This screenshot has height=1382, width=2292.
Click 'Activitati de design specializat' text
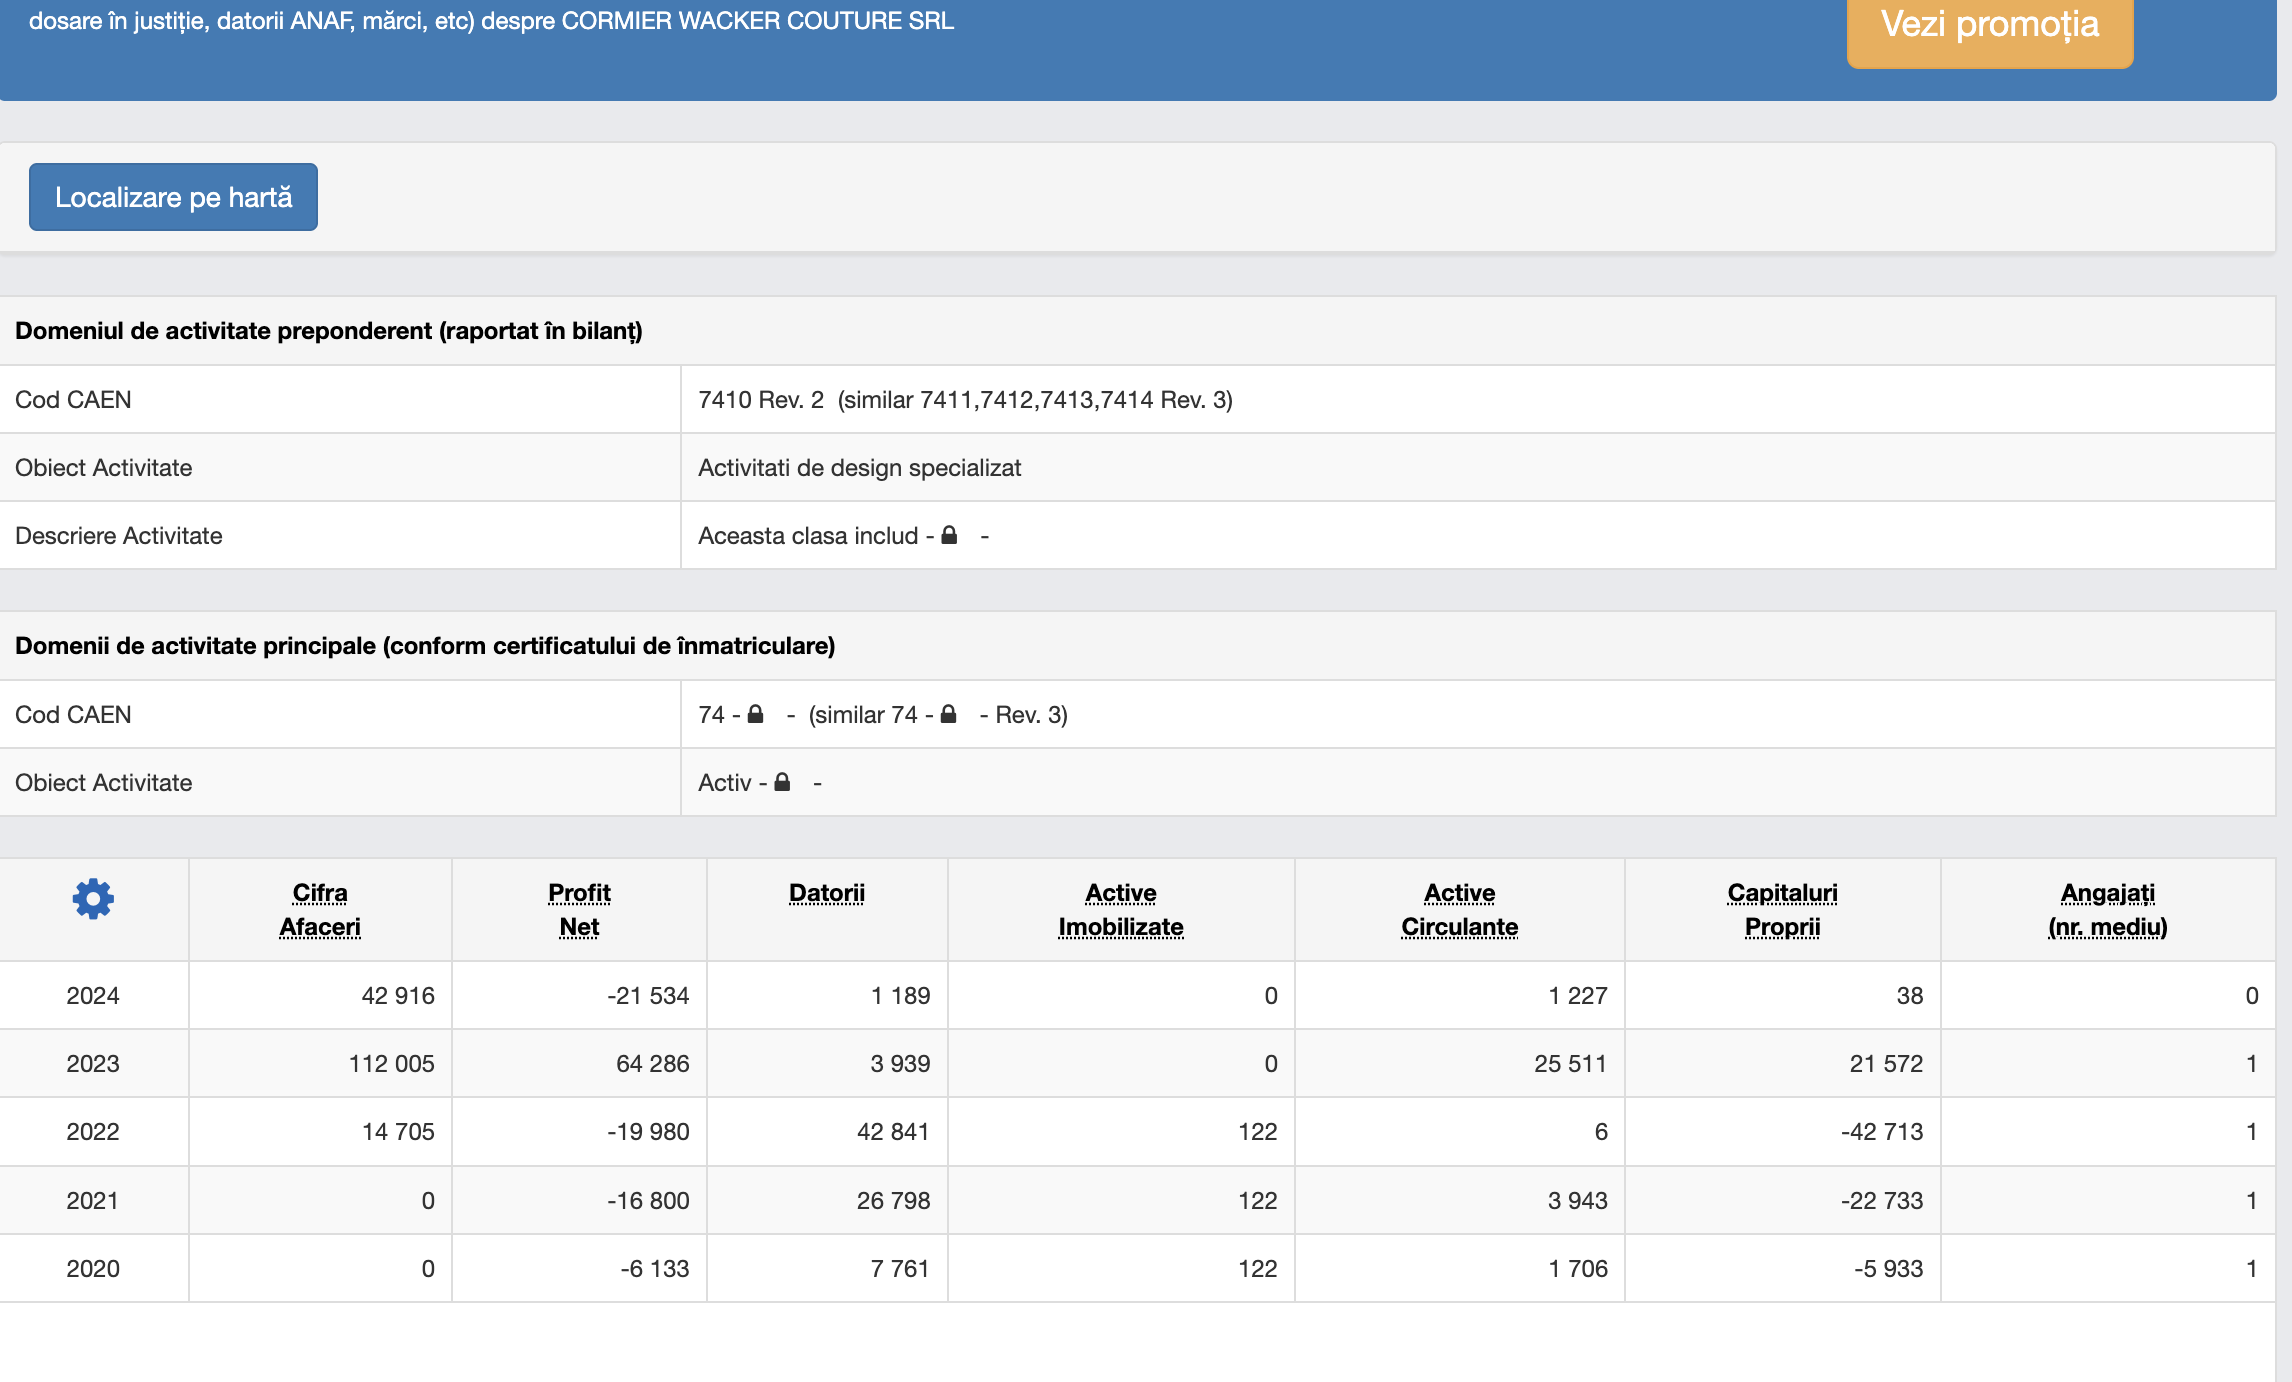tap(859, 467)
